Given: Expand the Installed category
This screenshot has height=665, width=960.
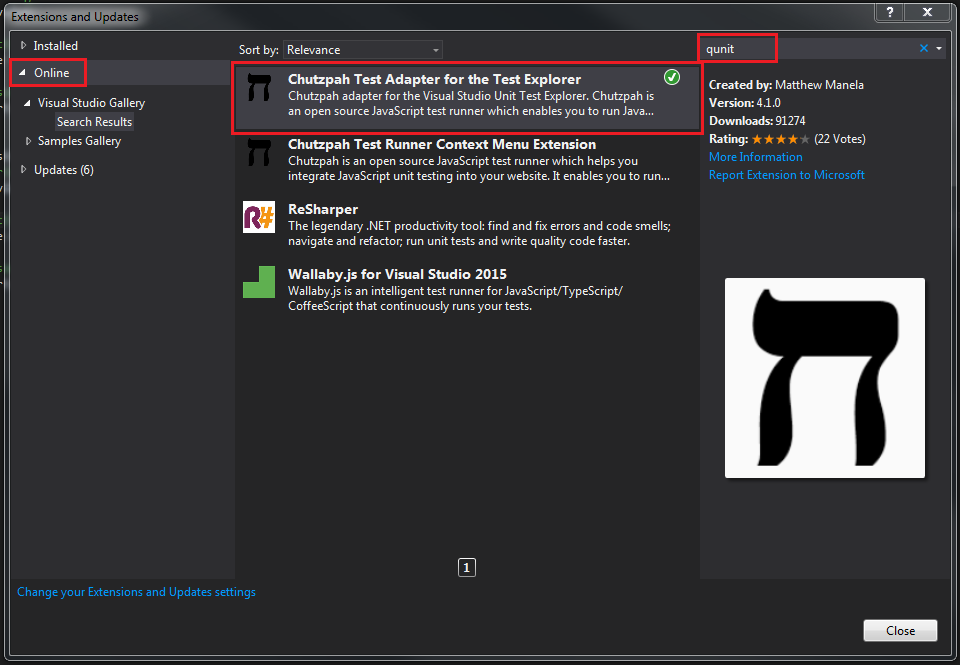Looking at the screenshot, I should [25, 46].
